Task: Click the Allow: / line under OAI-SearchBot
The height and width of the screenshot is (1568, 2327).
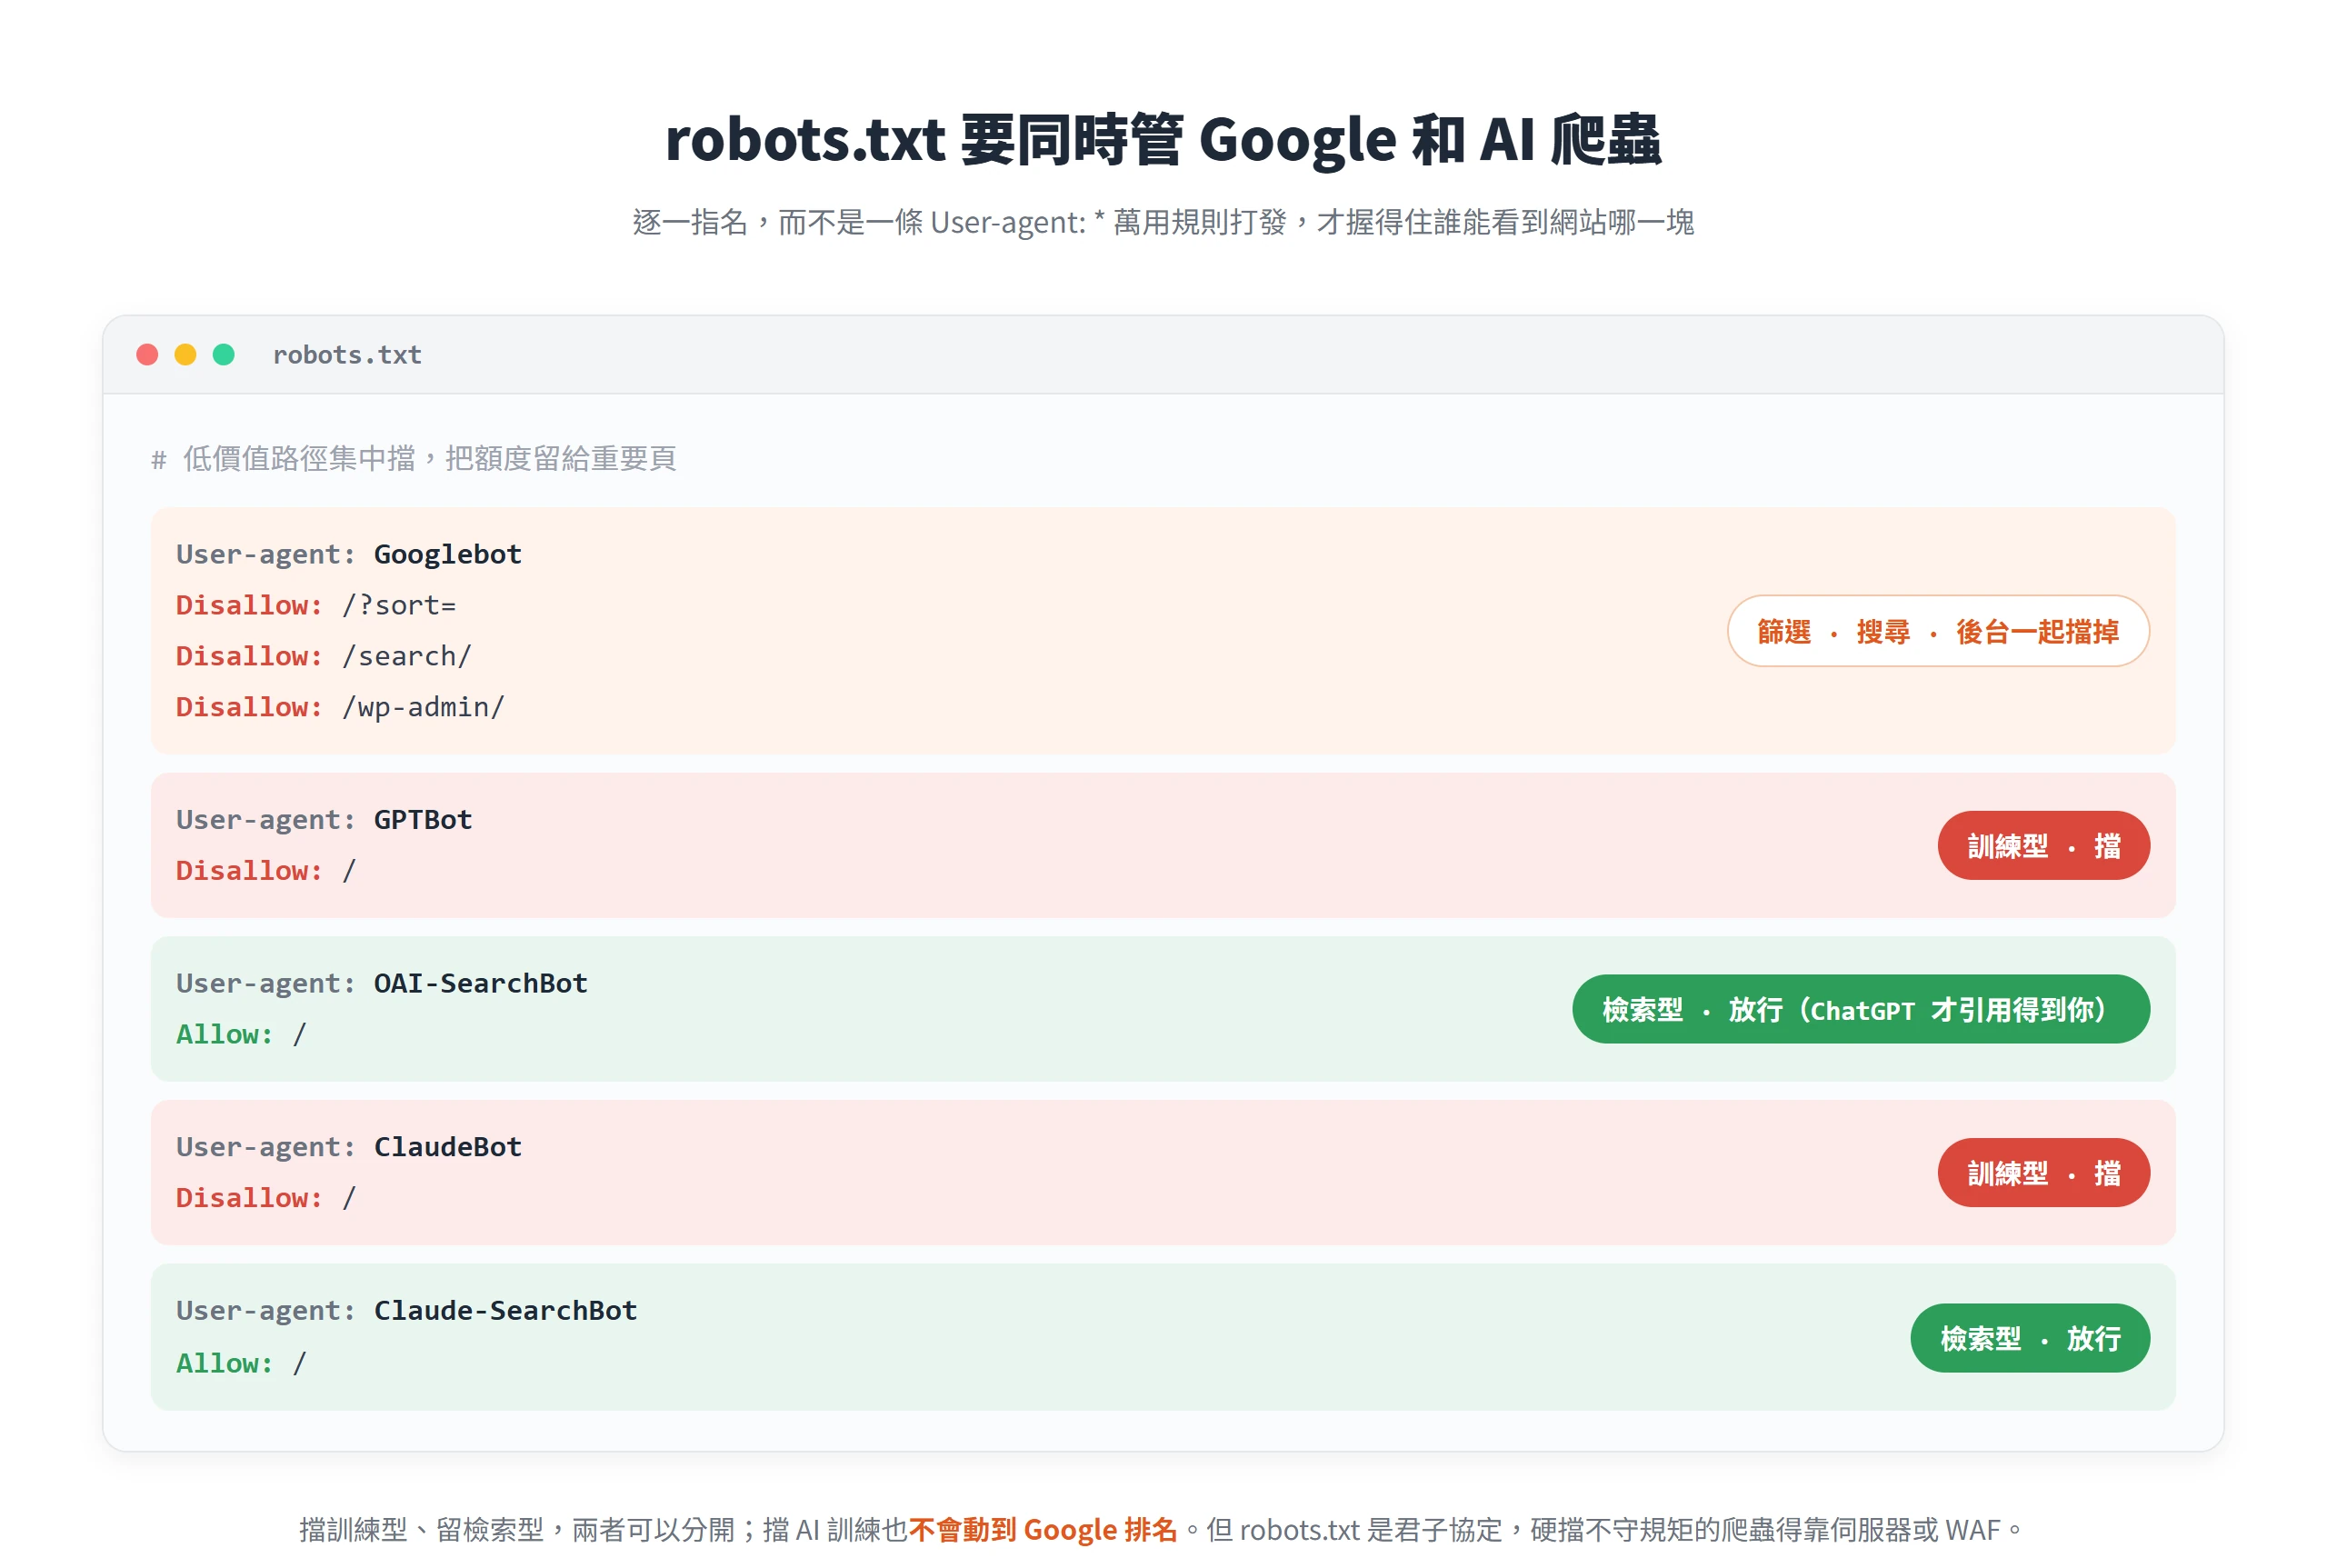Action: [241, 1035]
